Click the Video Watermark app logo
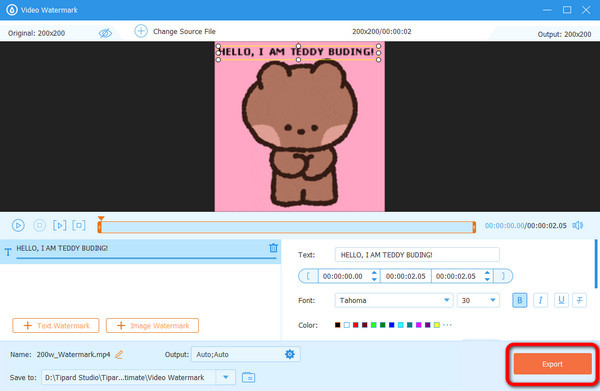The height and width of the screenshot is (391, 600). [12, 10]
